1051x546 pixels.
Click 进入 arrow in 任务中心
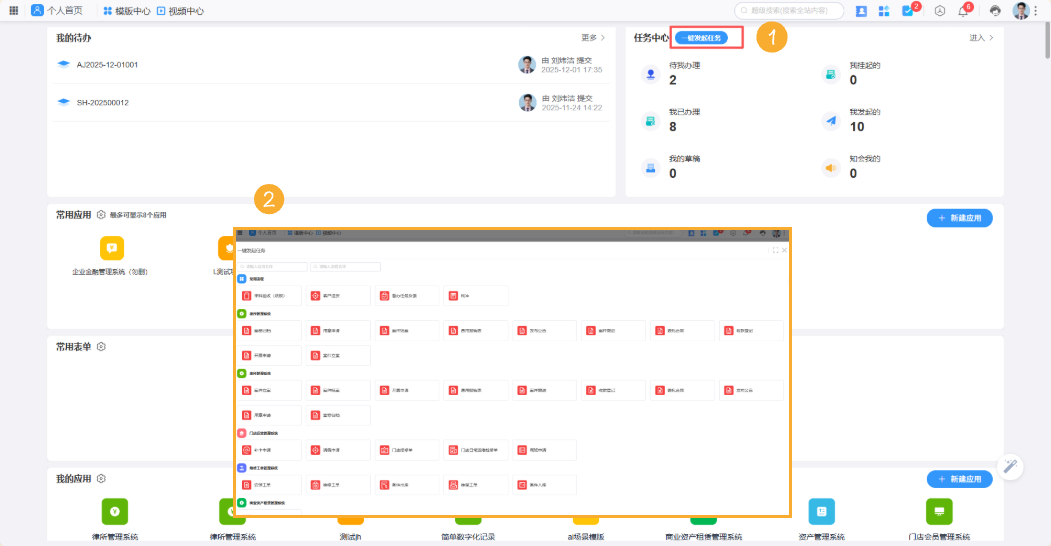click(x=982, y=38)
